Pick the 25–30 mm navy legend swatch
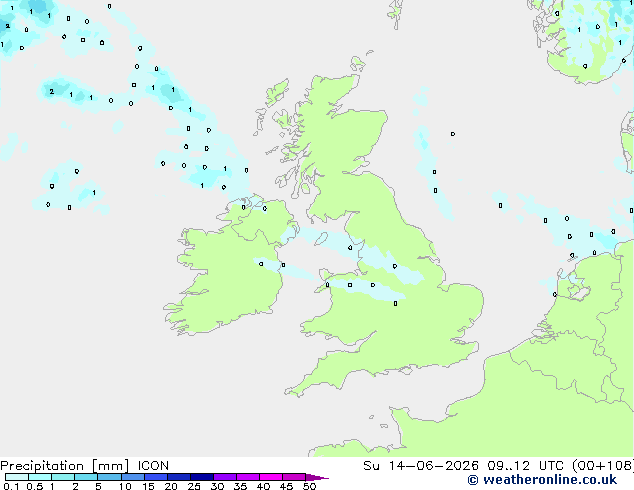This screenshot has width=634, height=490. (201, 477)
